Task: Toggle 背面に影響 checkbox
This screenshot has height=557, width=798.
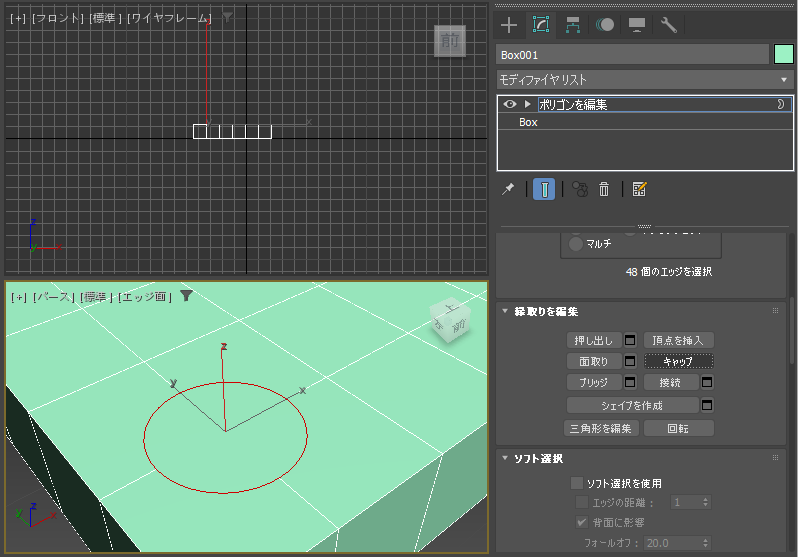Action: click(582, 522)
